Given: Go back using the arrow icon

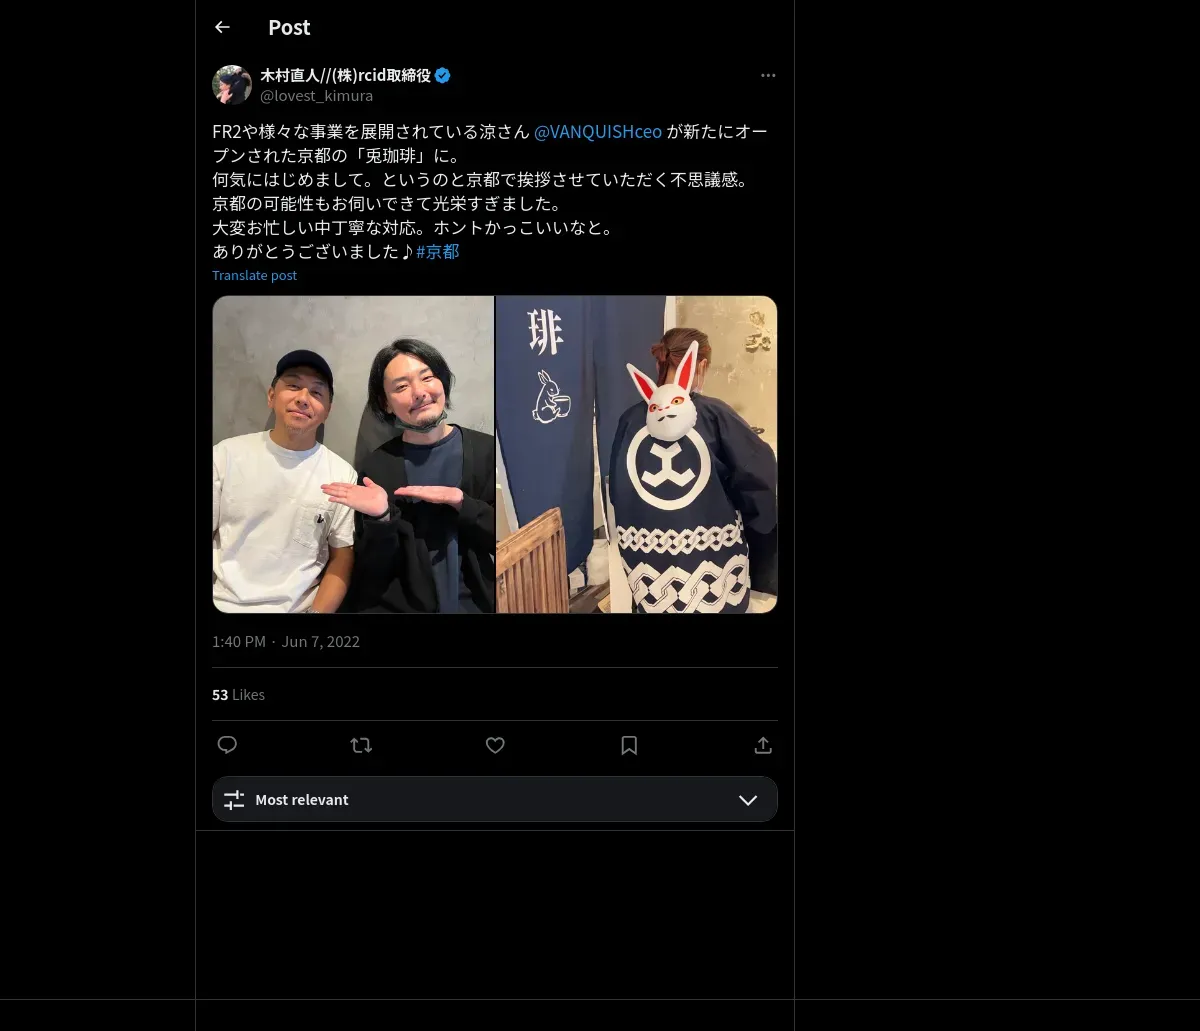Looking at the screenshot, I should point(222,27).
